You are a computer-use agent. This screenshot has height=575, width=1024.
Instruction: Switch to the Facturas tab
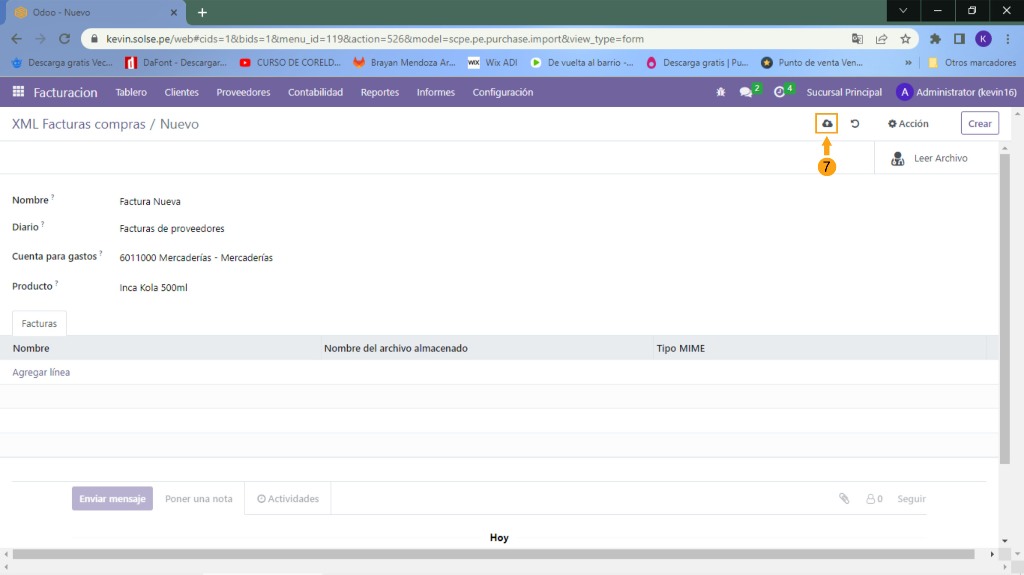click(x=39, y=324)
